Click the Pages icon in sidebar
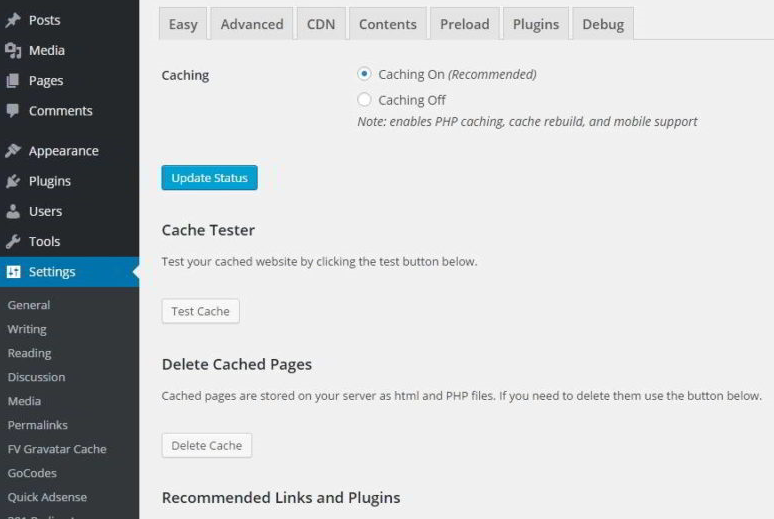This screenshot has width=774, height=519. point(13,80)
